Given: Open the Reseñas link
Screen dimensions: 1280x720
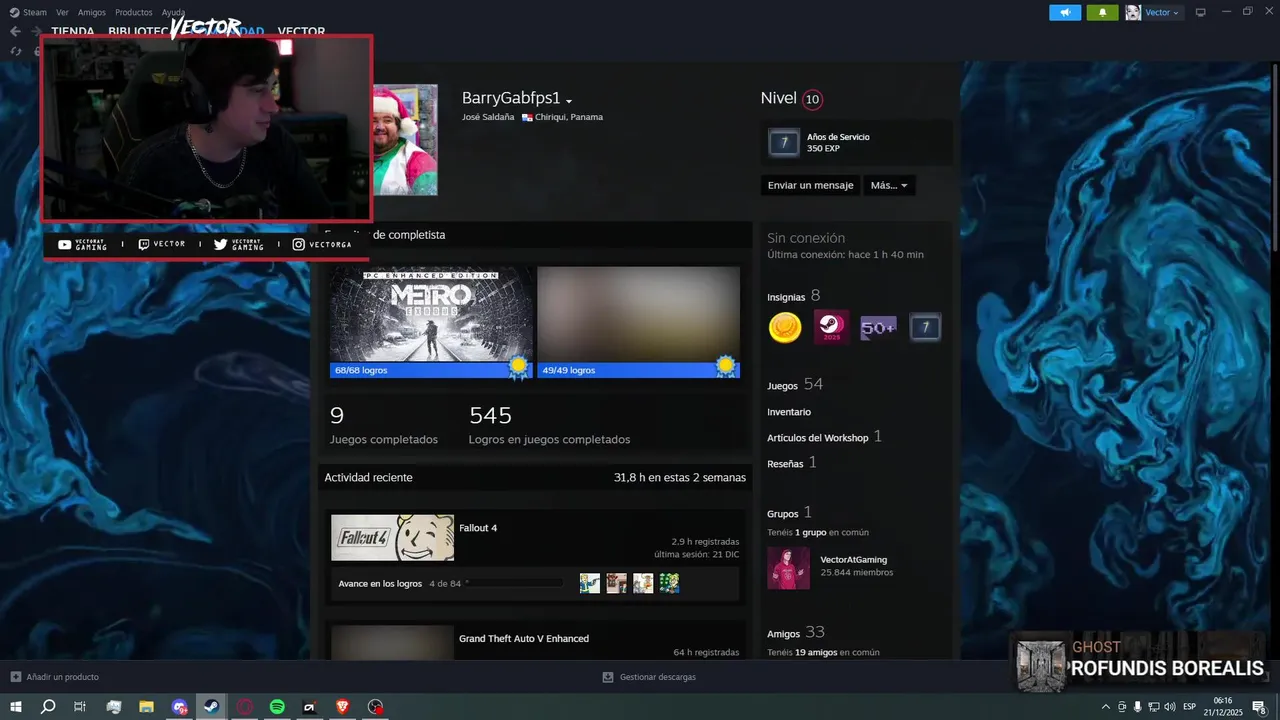Looking at the screenshot, I should 792,463.
